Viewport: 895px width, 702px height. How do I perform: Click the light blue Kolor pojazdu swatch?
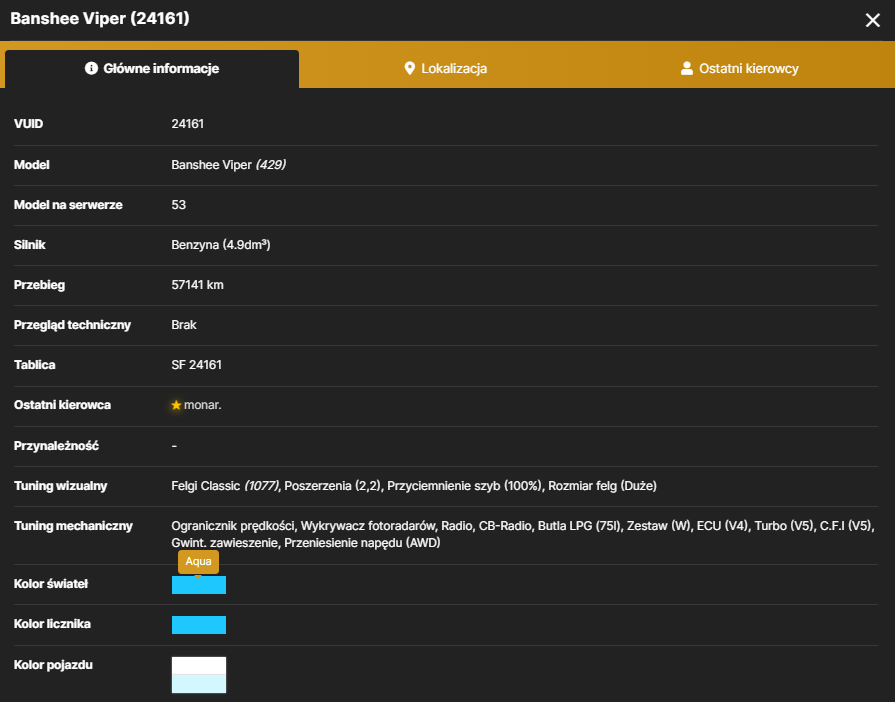[199, 684]
